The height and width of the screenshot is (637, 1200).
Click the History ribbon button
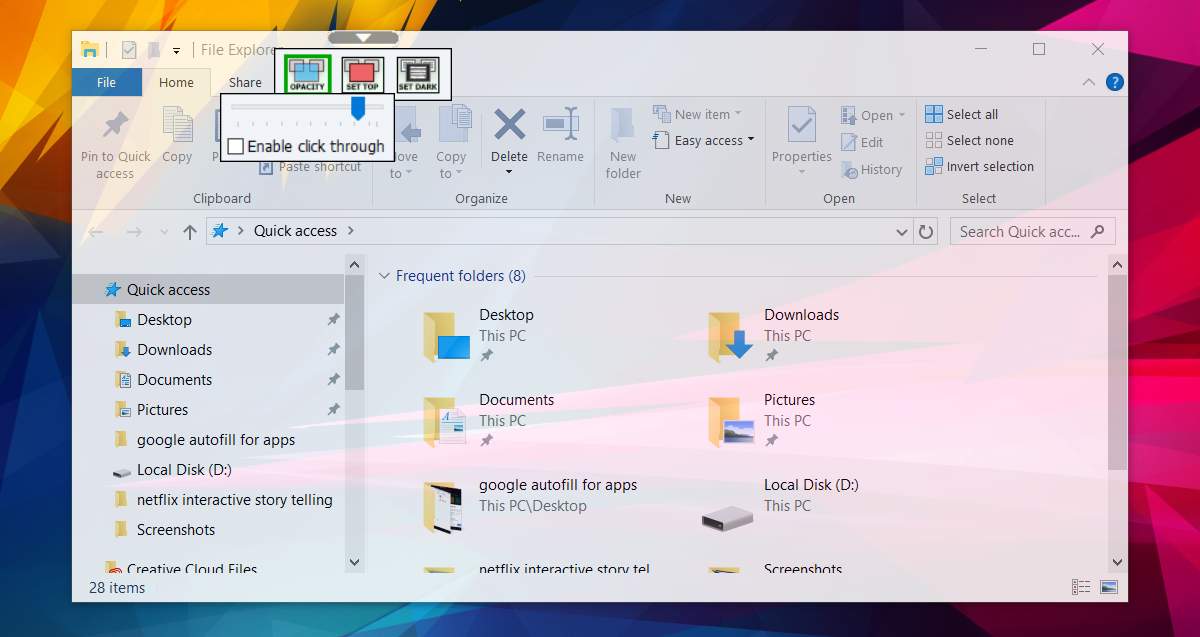(871, 169)
